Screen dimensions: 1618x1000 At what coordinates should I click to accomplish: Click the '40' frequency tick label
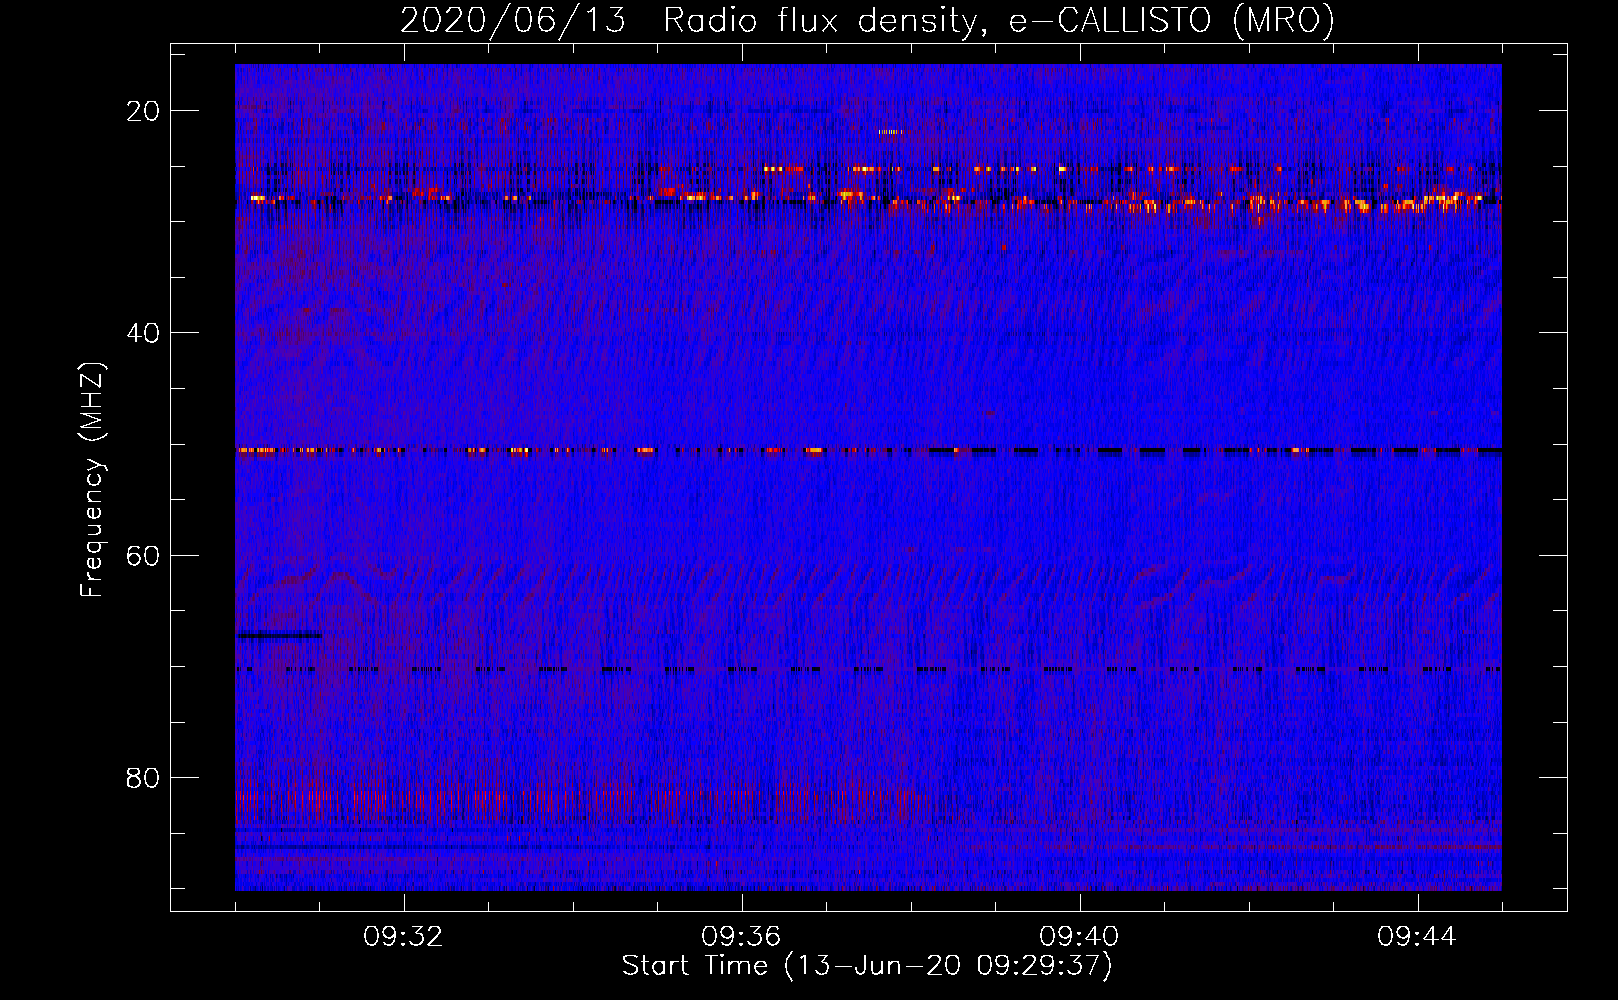(144, 333)
